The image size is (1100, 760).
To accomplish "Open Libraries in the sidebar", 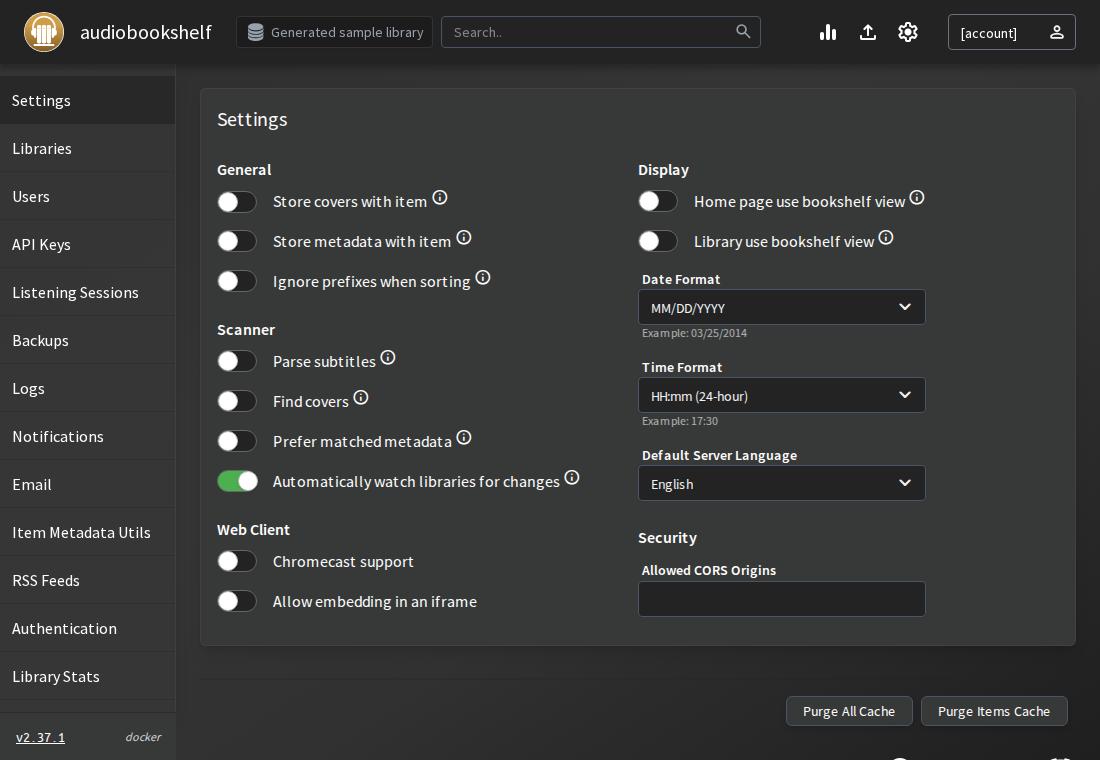I will point(88,149).
